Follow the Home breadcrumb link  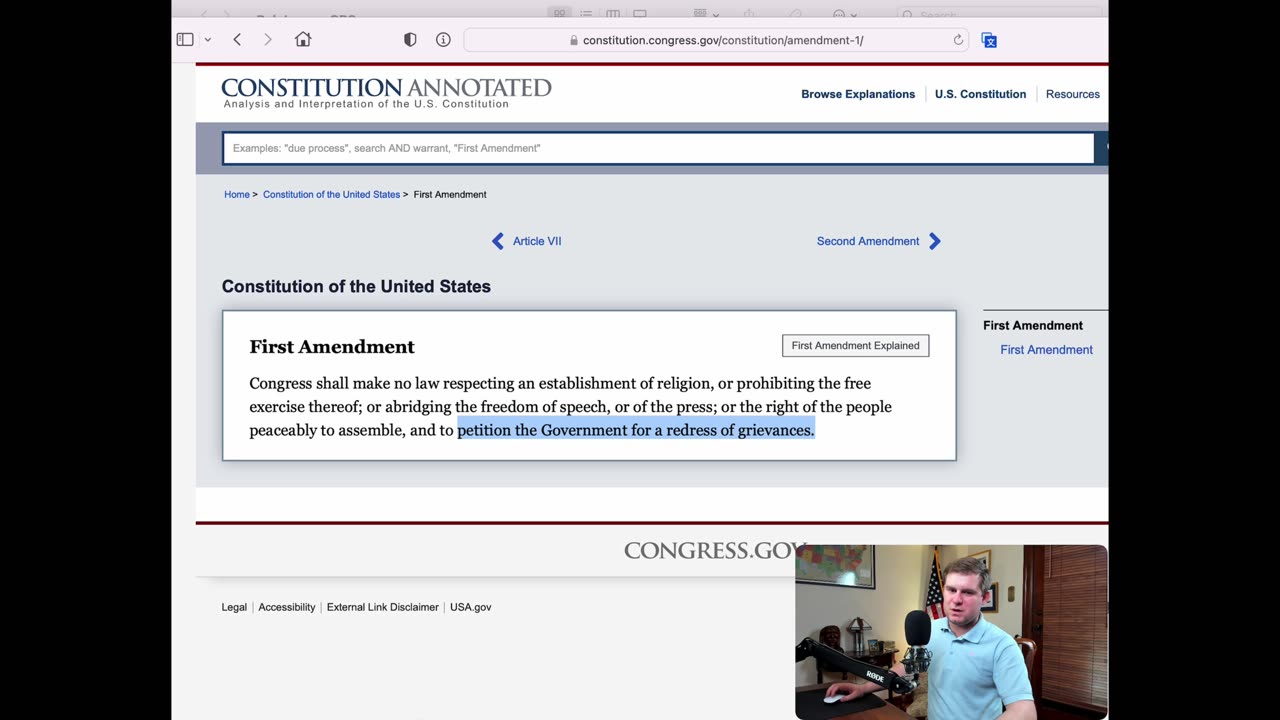(x=237, y=194)
